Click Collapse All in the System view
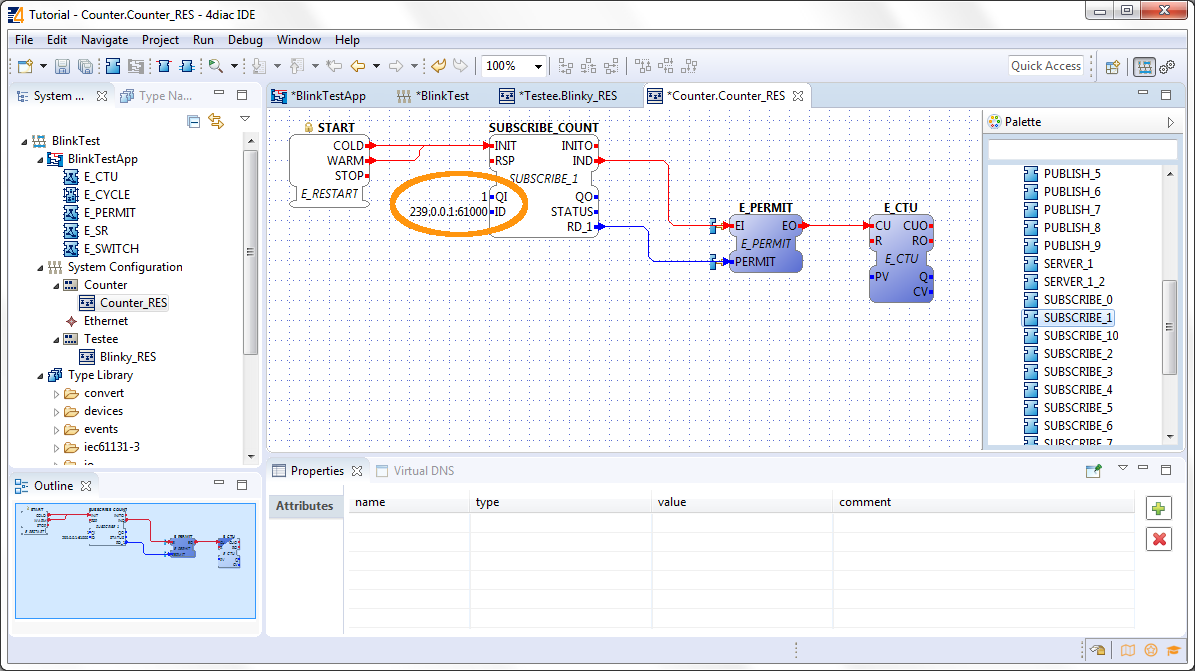 pos(193,120)
